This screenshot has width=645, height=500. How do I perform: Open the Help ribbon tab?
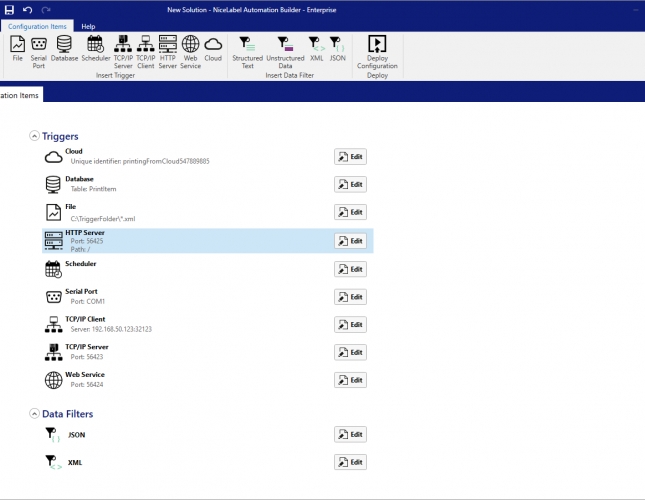click(x=88, y=26)
